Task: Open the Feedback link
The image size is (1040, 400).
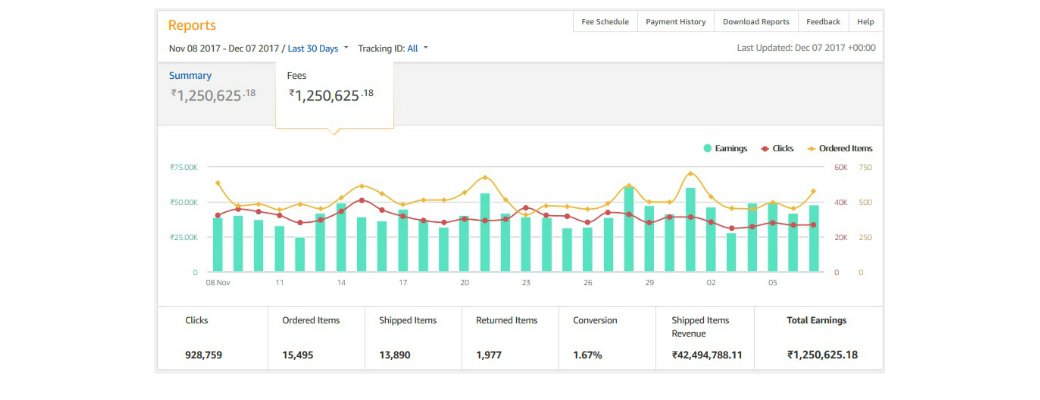Action: 823,21
